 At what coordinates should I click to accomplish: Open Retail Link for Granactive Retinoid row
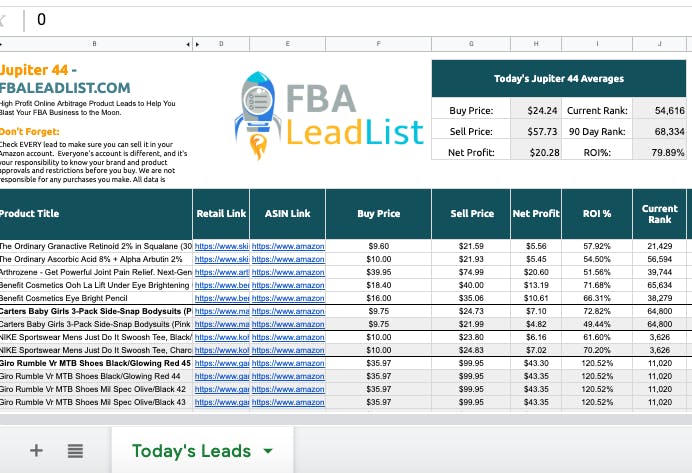click(x=221, y=246)
